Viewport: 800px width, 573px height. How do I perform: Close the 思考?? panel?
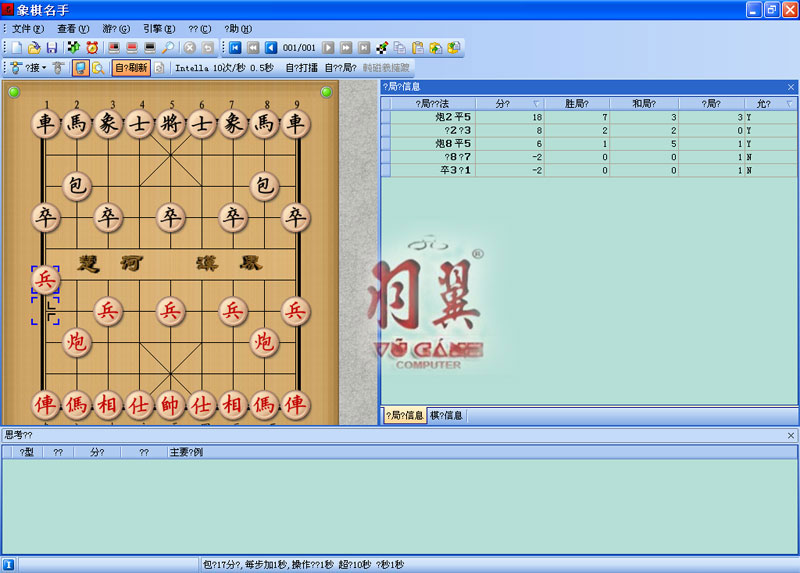(x=791, y=435)
